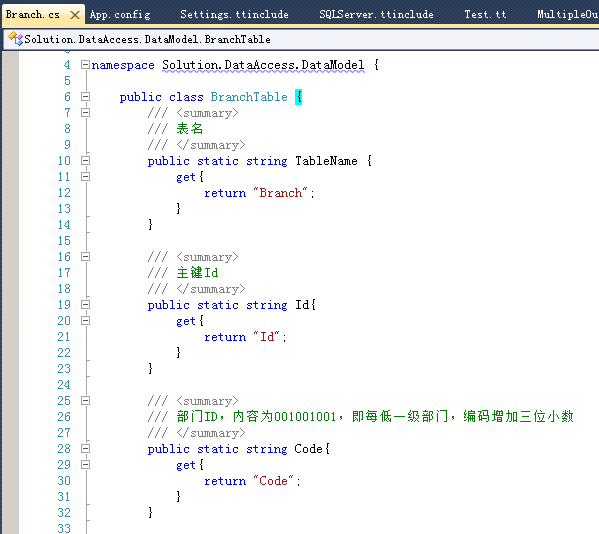Viewport: 599px width, 534px height.
Task: Collapse the Code property at line 28
Action: tap(85, 448)
